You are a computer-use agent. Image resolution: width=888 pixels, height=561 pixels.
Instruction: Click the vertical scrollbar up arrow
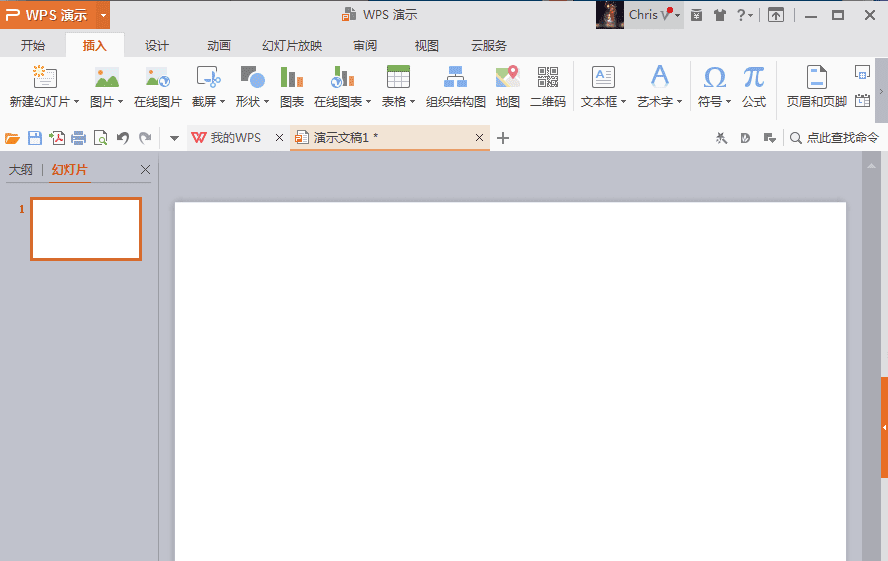871,165
